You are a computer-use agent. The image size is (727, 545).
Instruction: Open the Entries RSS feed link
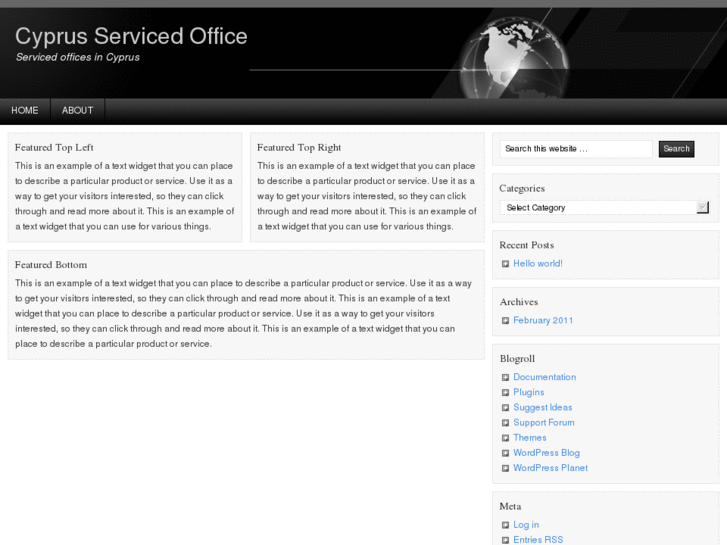[538, 540]
